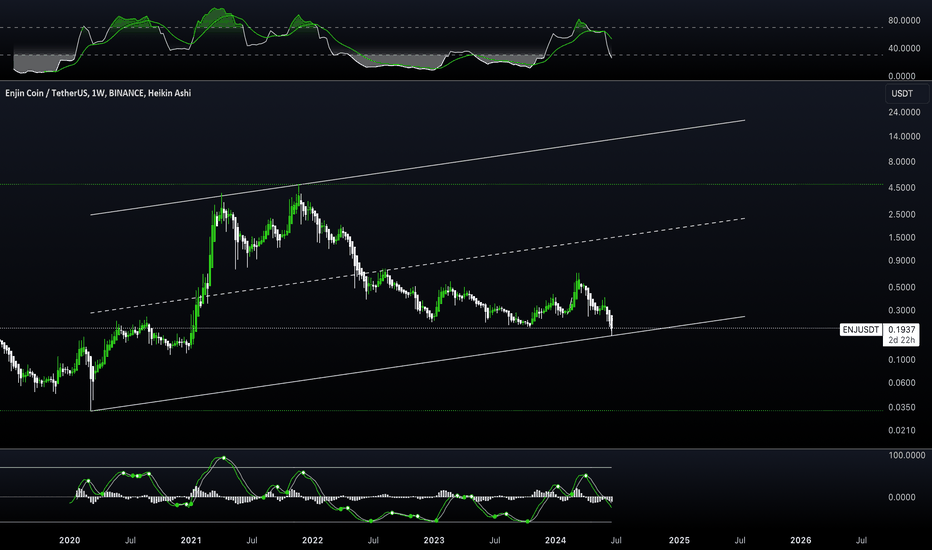Screen dimensions: 932x550
Task: Click the 2d 22h countdown text
Action: point(901,340)
